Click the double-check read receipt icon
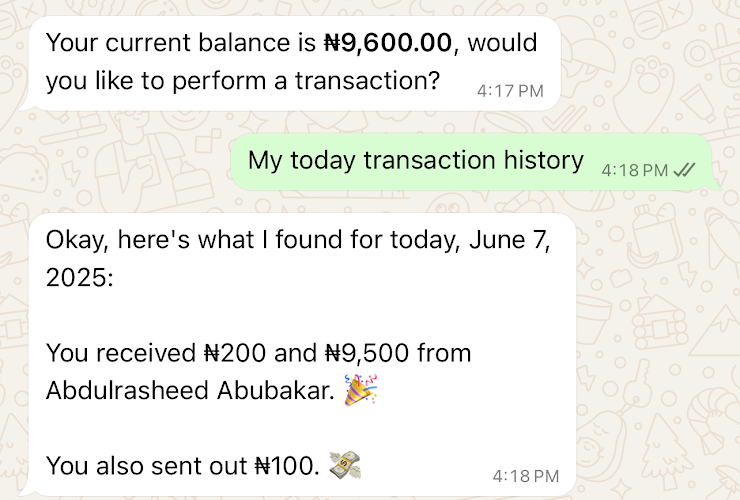The image size is (740, 500). coord(685,170)
